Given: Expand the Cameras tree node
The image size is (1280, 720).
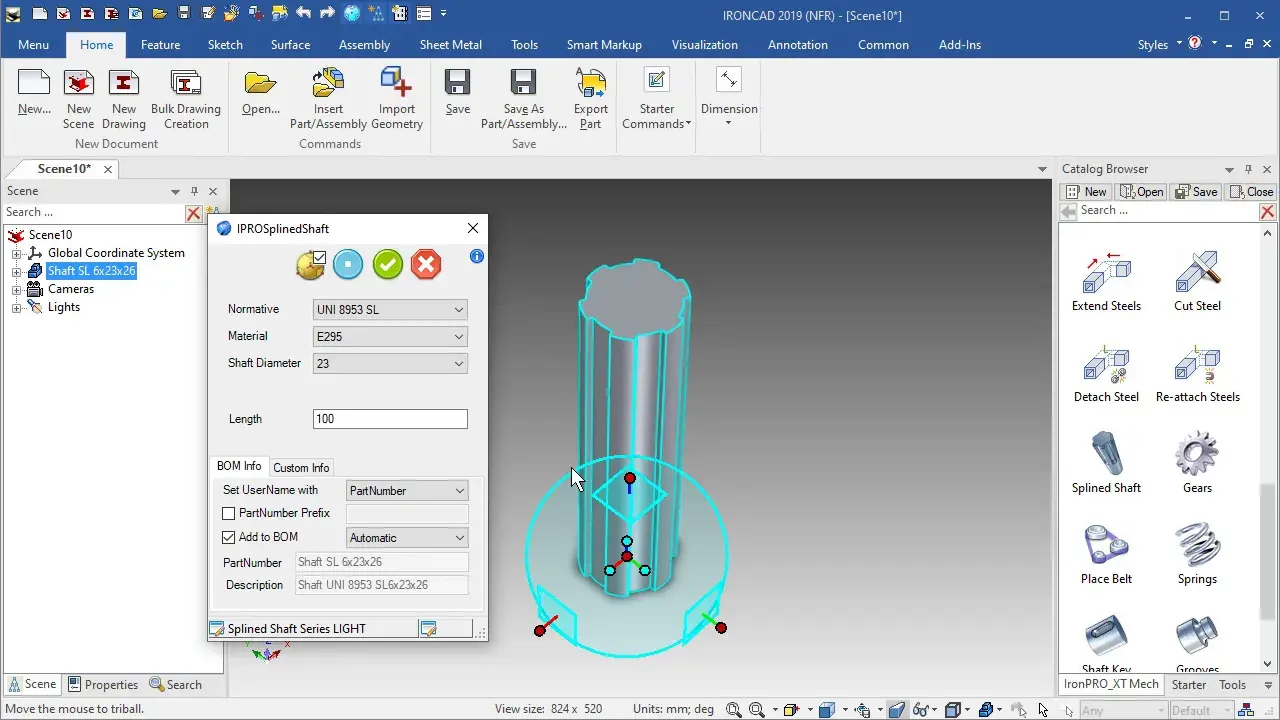Looking at the screenshot, I should [16, 289].
